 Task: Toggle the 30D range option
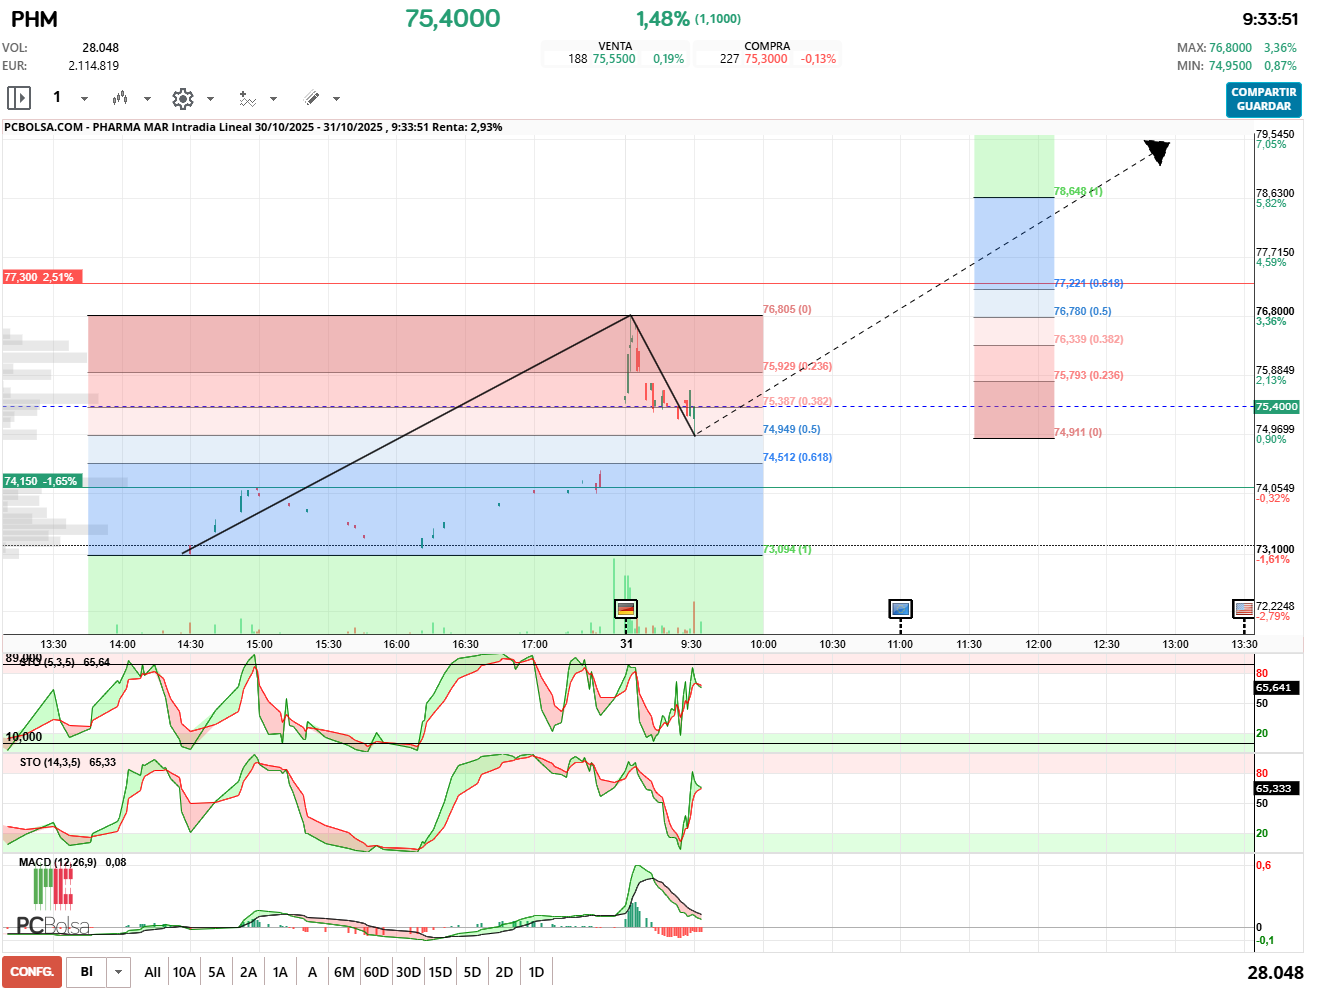click(x=407, y=971)
